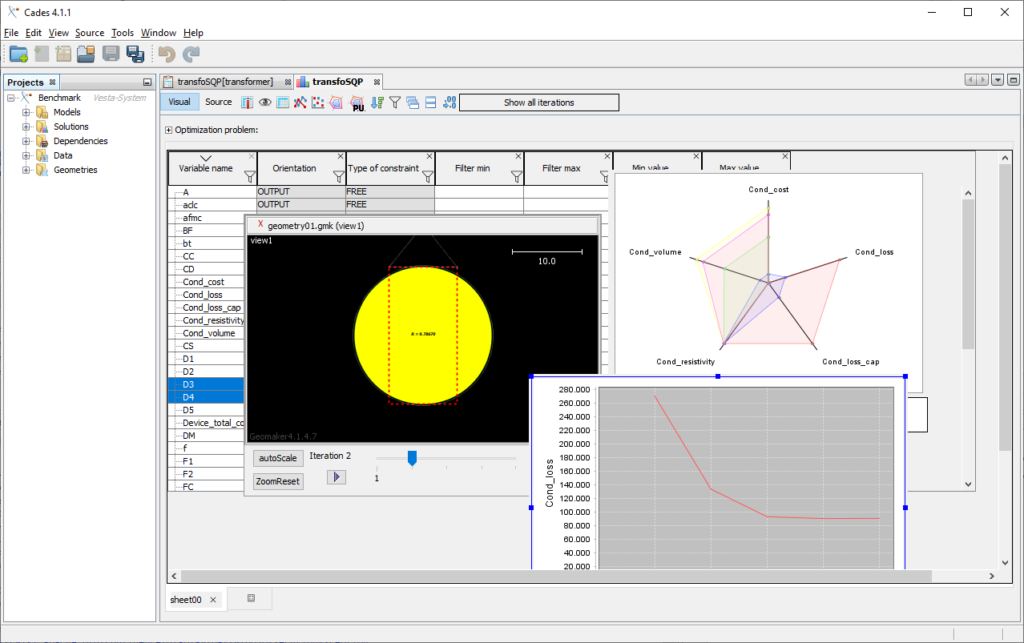Click the single-disk Save toolbar icon

(111, 54)
